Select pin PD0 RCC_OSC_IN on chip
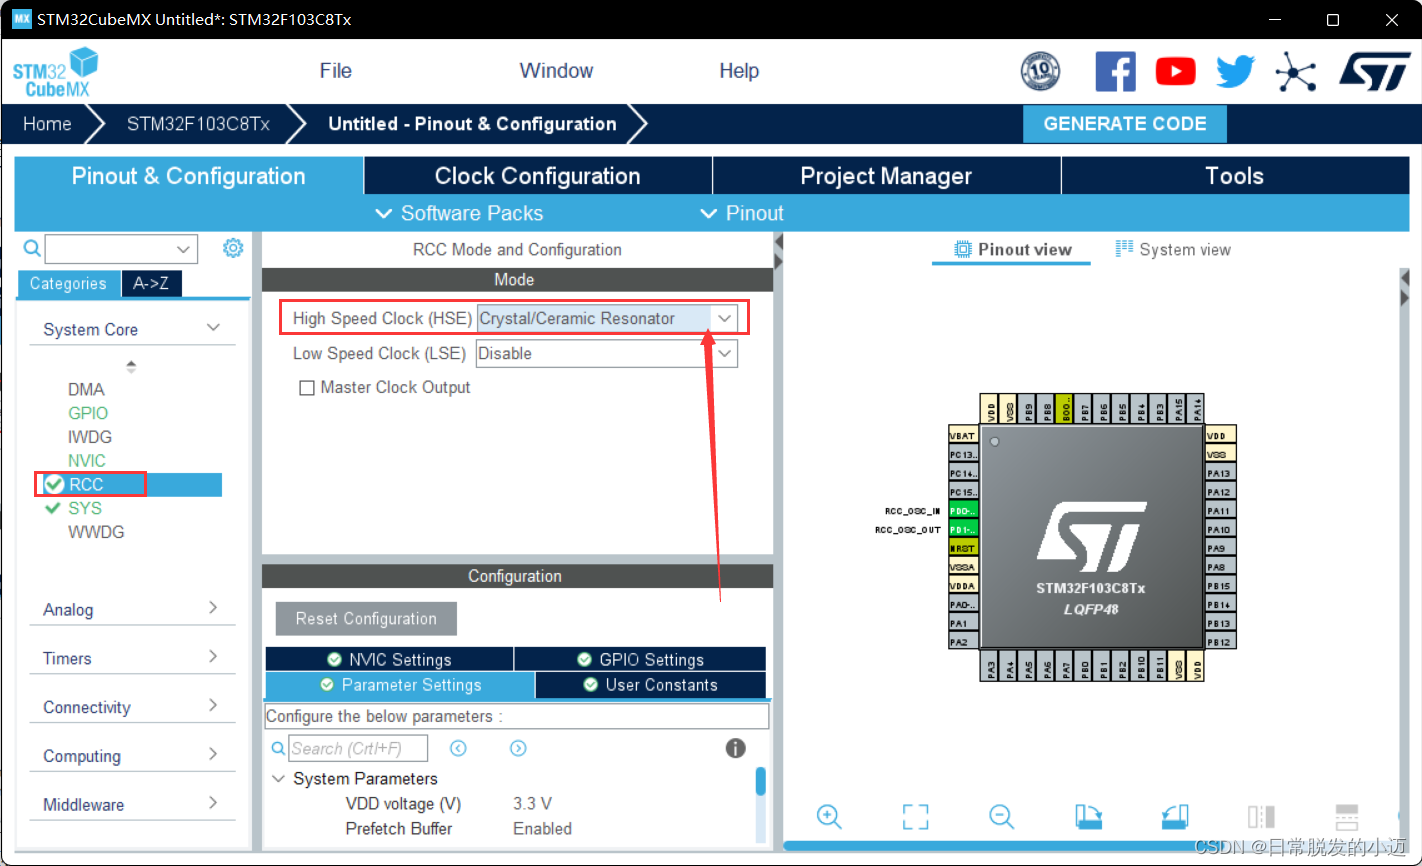This screenshot has height=866, width=1422. coord(963,511)
